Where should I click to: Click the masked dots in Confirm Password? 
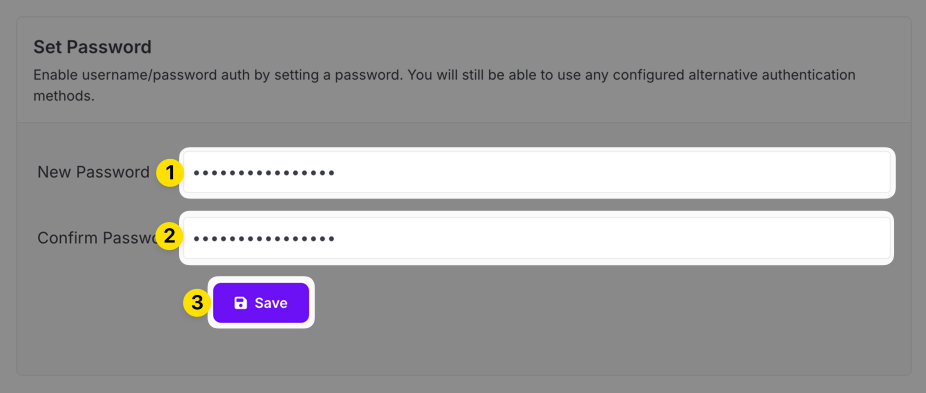click(264, 239)
